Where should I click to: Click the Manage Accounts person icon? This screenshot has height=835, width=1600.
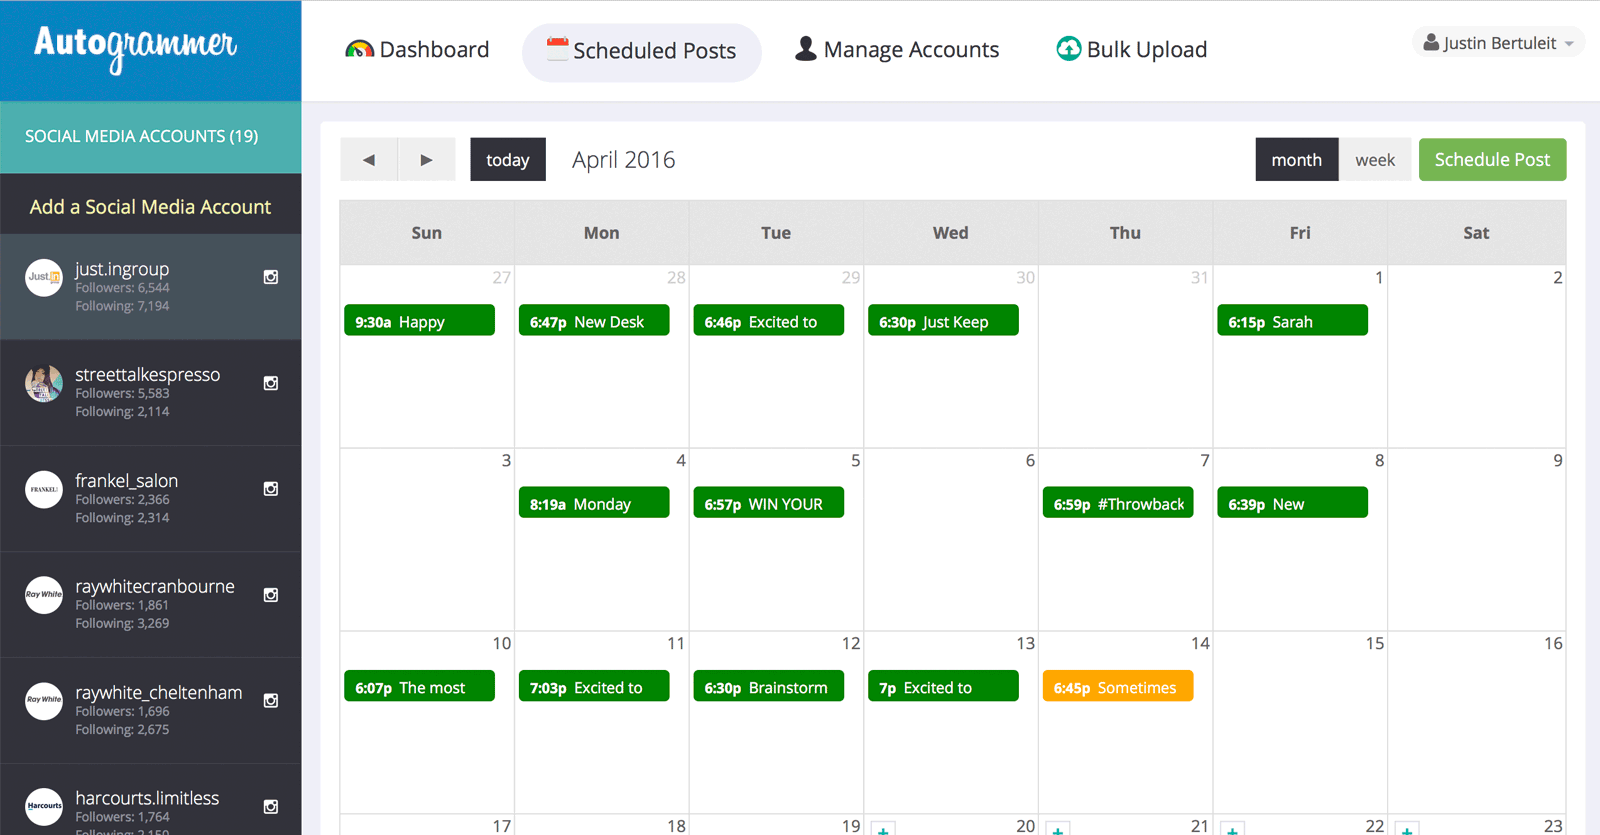pyautogui.click(x=805, y=49)
